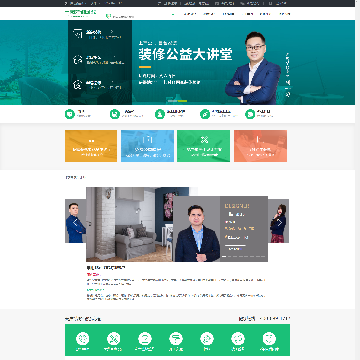Click the middle icon in dark banner panel
The width and height of the screenshot is (360, 360).
78,60
